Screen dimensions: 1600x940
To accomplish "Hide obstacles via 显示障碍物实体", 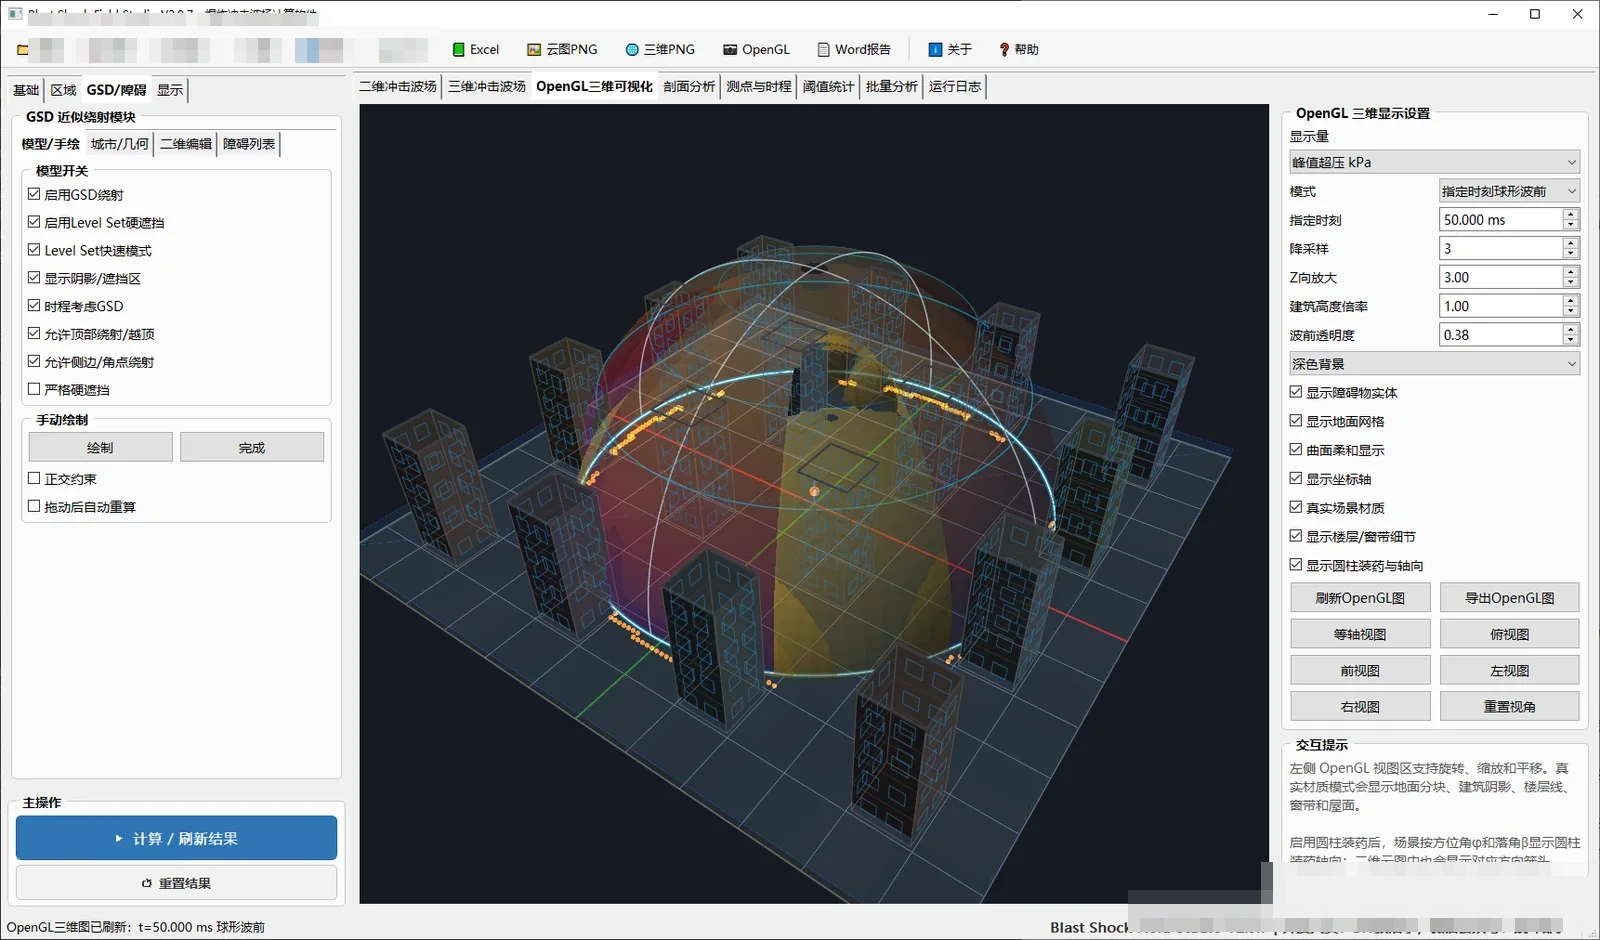I will [1296, 393].
